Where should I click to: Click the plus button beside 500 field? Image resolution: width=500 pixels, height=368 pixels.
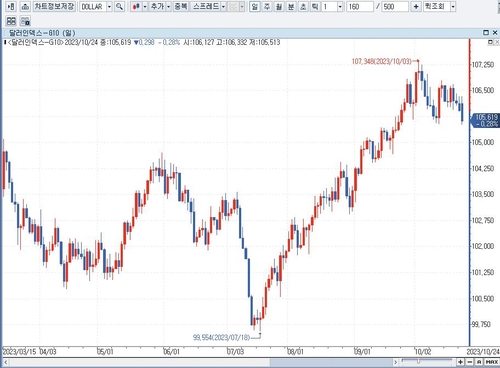pyautogui.click(x=416, y=6)
